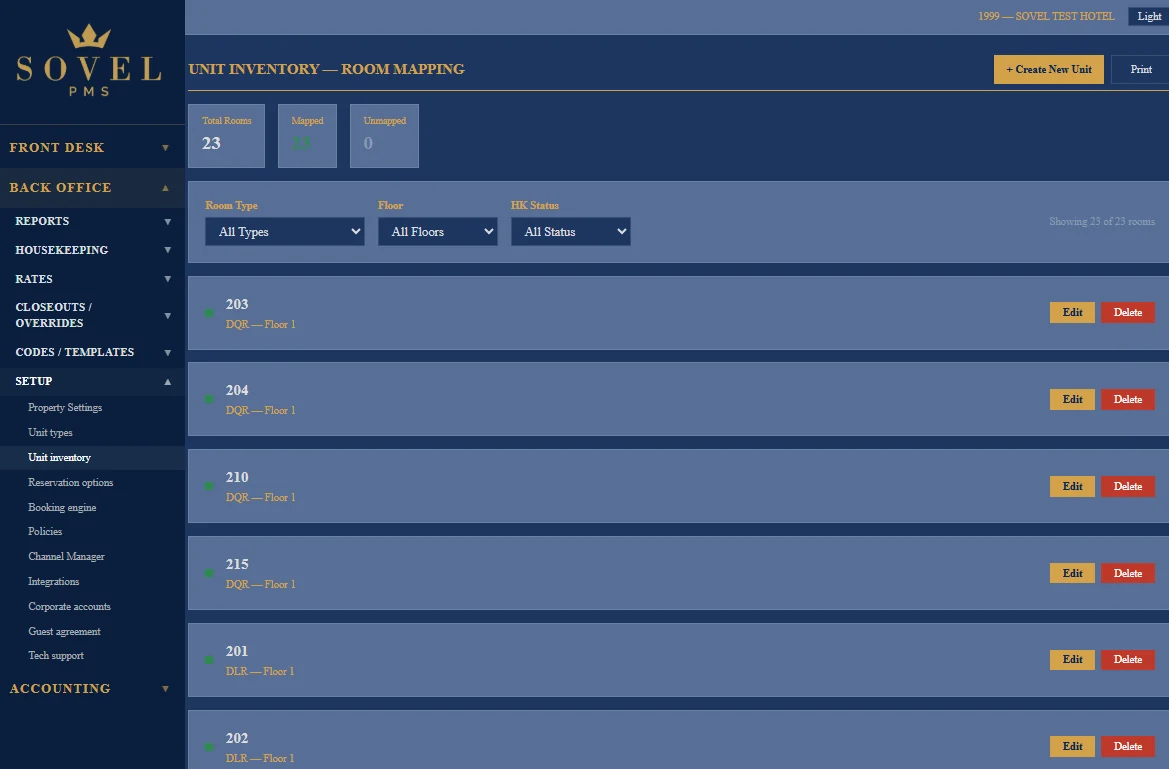Click green status dot for room 215
1169x769 pixels.
pyautogui.click(x=209, y=573)
